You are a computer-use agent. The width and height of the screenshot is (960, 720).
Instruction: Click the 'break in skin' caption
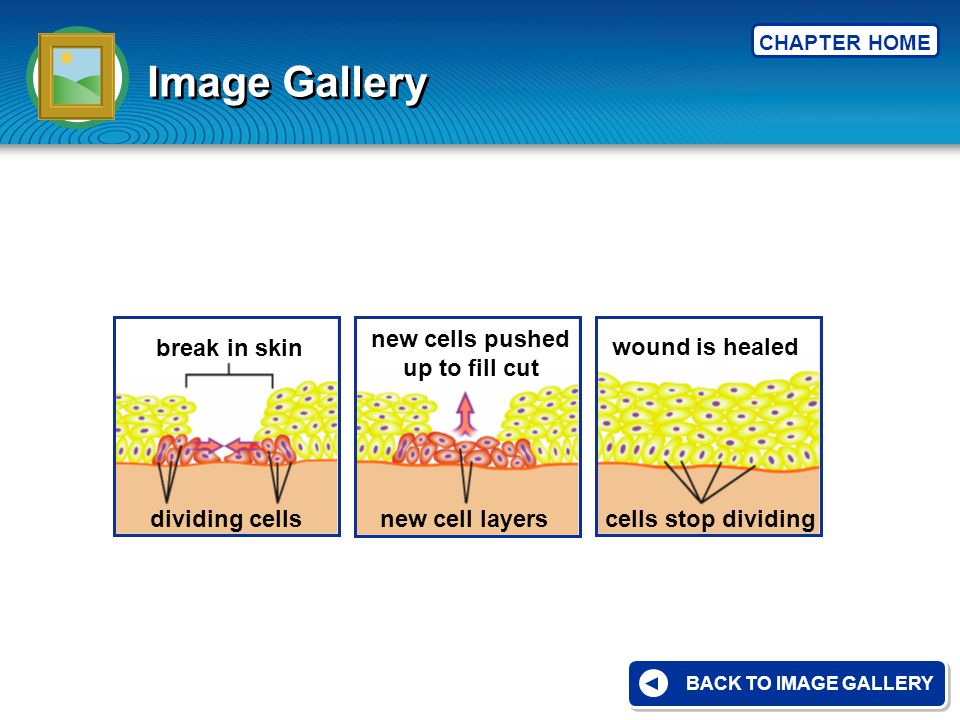pyautogui.click(x=229, y=348)
